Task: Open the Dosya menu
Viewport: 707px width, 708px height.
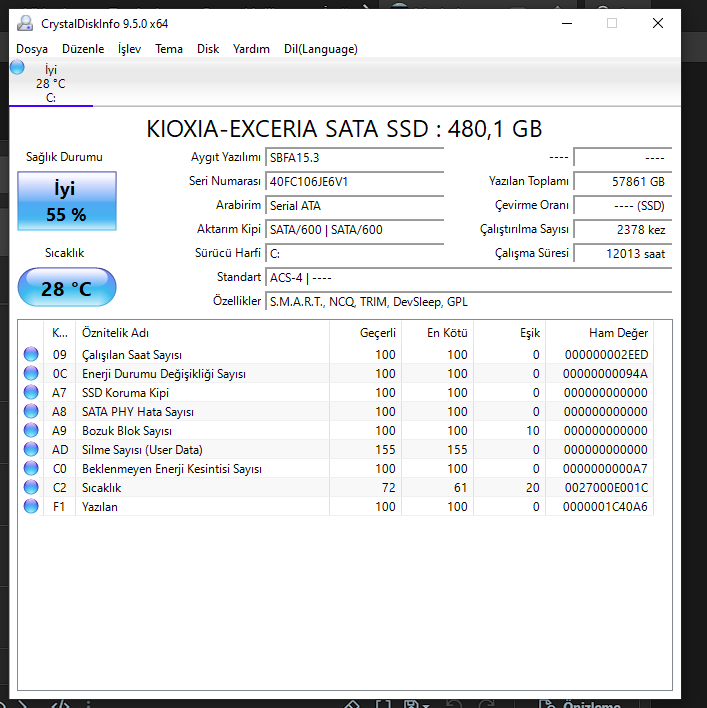Action: pyautogui.click(x=32, y=49)
